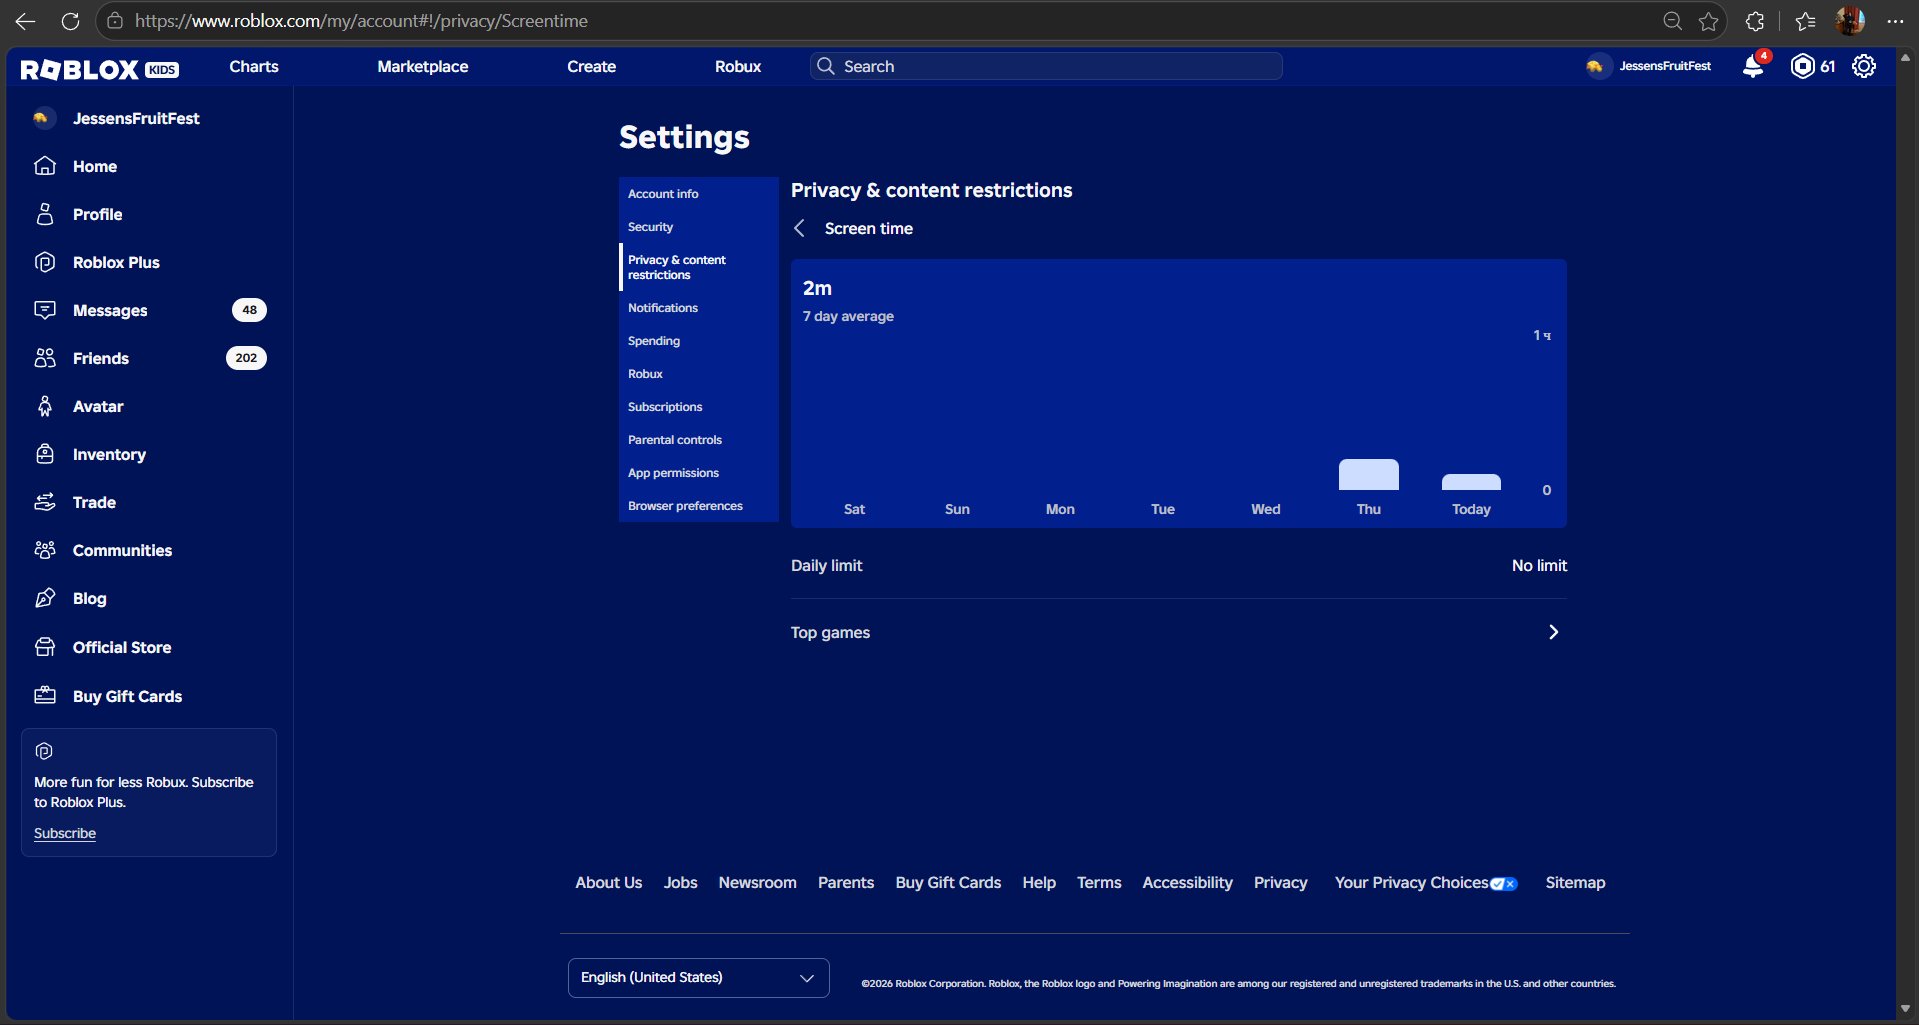The height and width of the screenshot is (1025, 1919).
Task: Go back with the browser back arrow
Action: click(25, 21)
